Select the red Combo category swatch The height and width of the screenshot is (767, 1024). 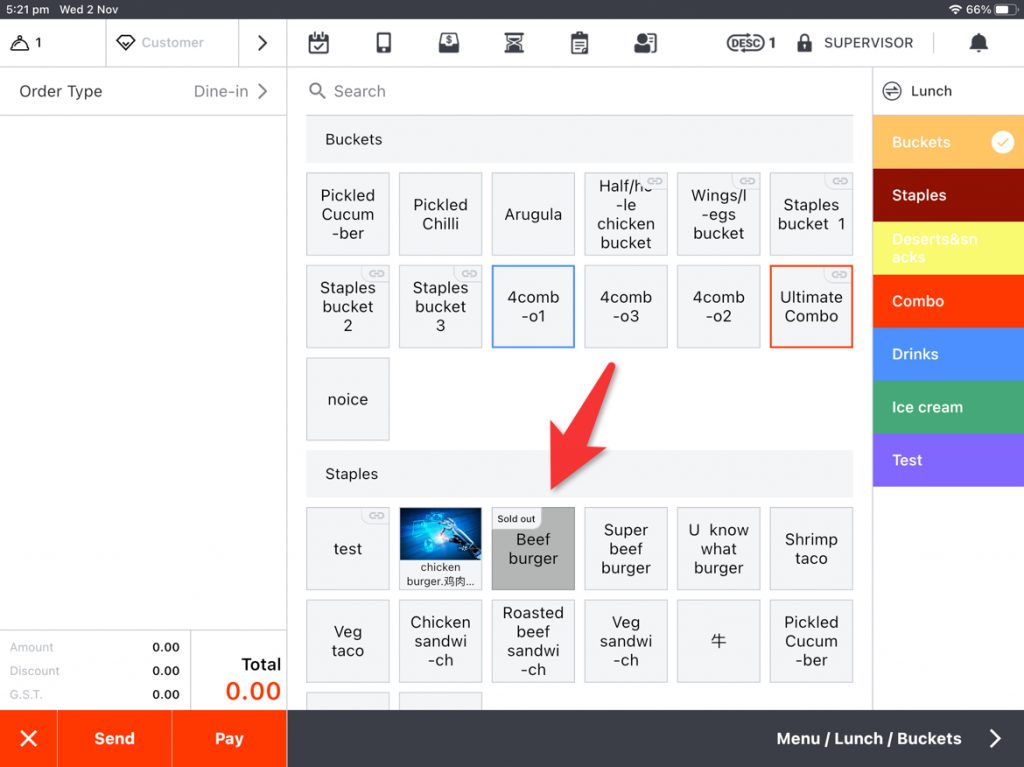point(947,301)
